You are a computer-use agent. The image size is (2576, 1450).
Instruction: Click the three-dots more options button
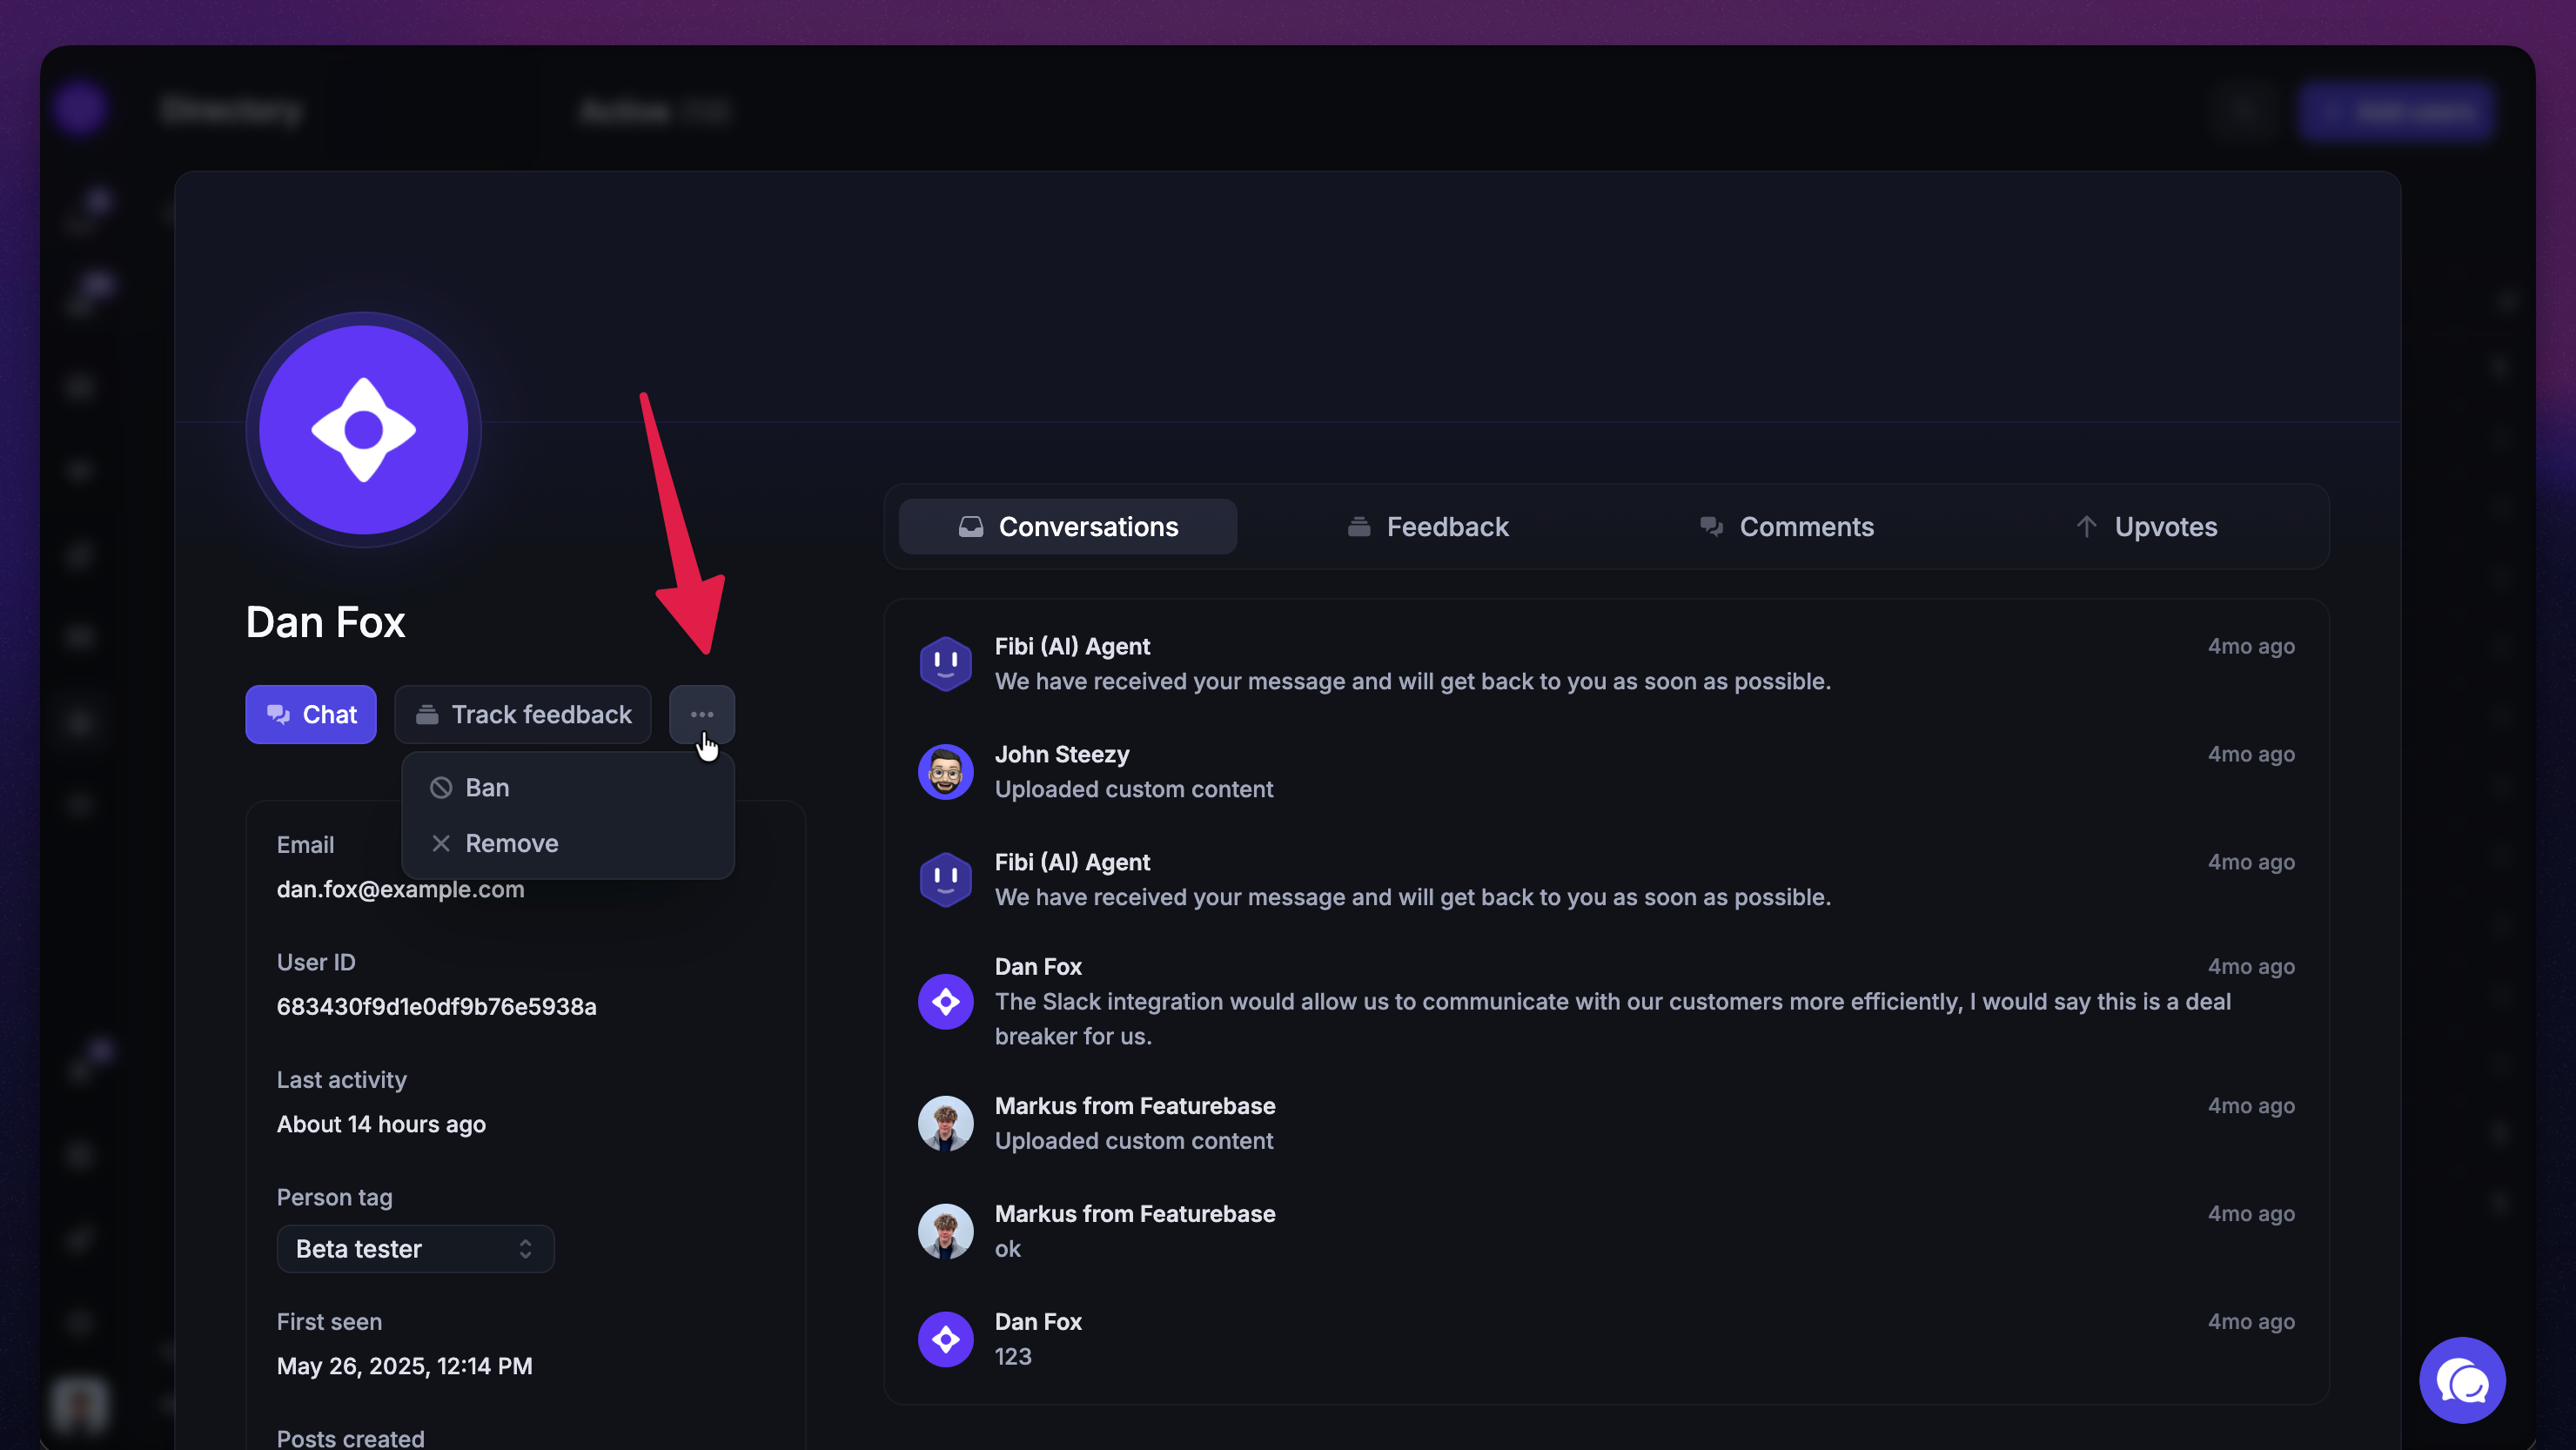701,714
